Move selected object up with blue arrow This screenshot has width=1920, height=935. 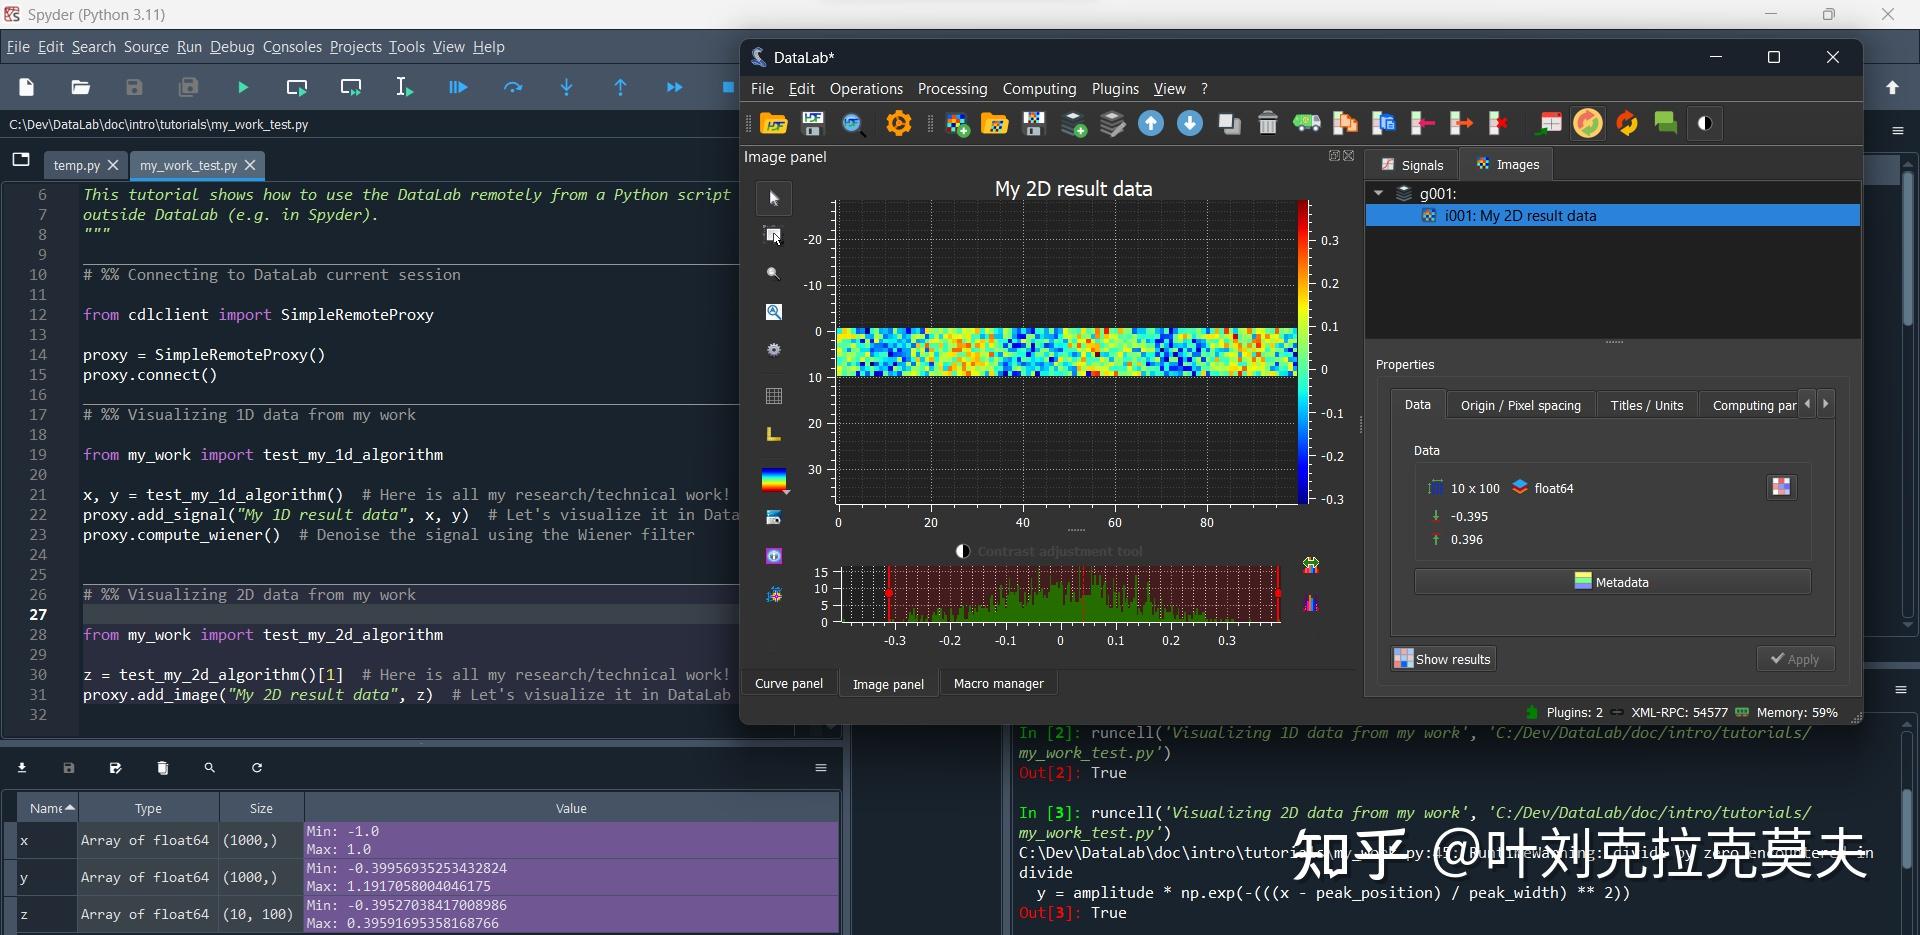click(x=1151, y=124)
